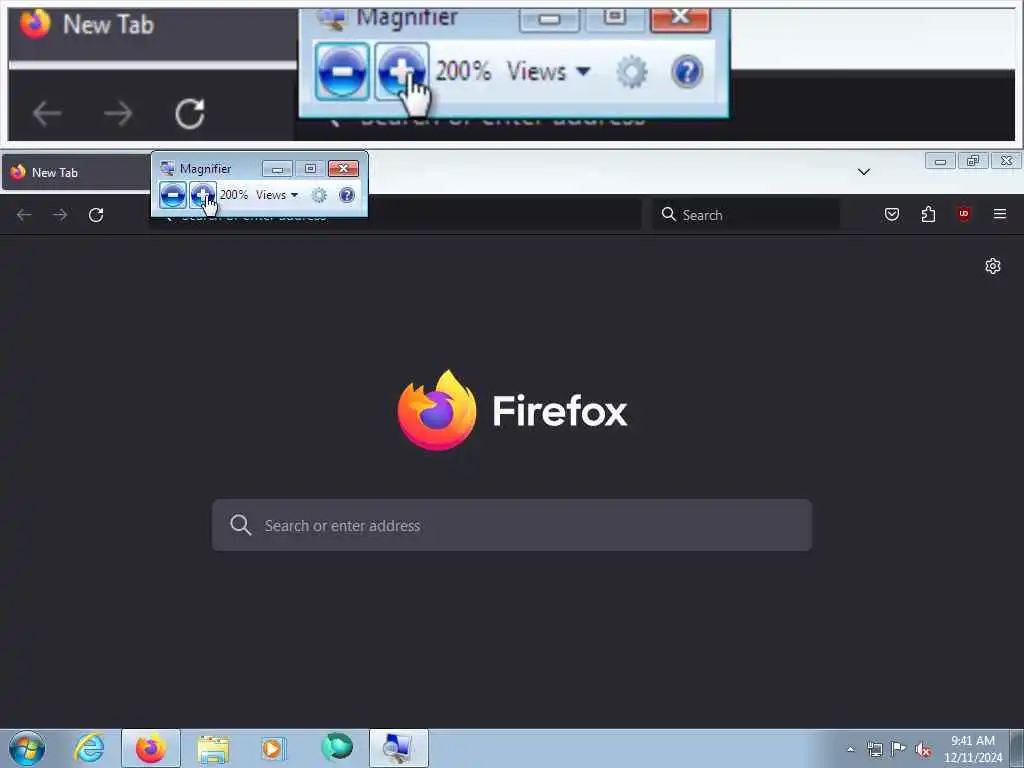The width and height of the screenshot is (1024, 768).
Task: Open Save to Pocket icon
Action: [x=892, y=214]
